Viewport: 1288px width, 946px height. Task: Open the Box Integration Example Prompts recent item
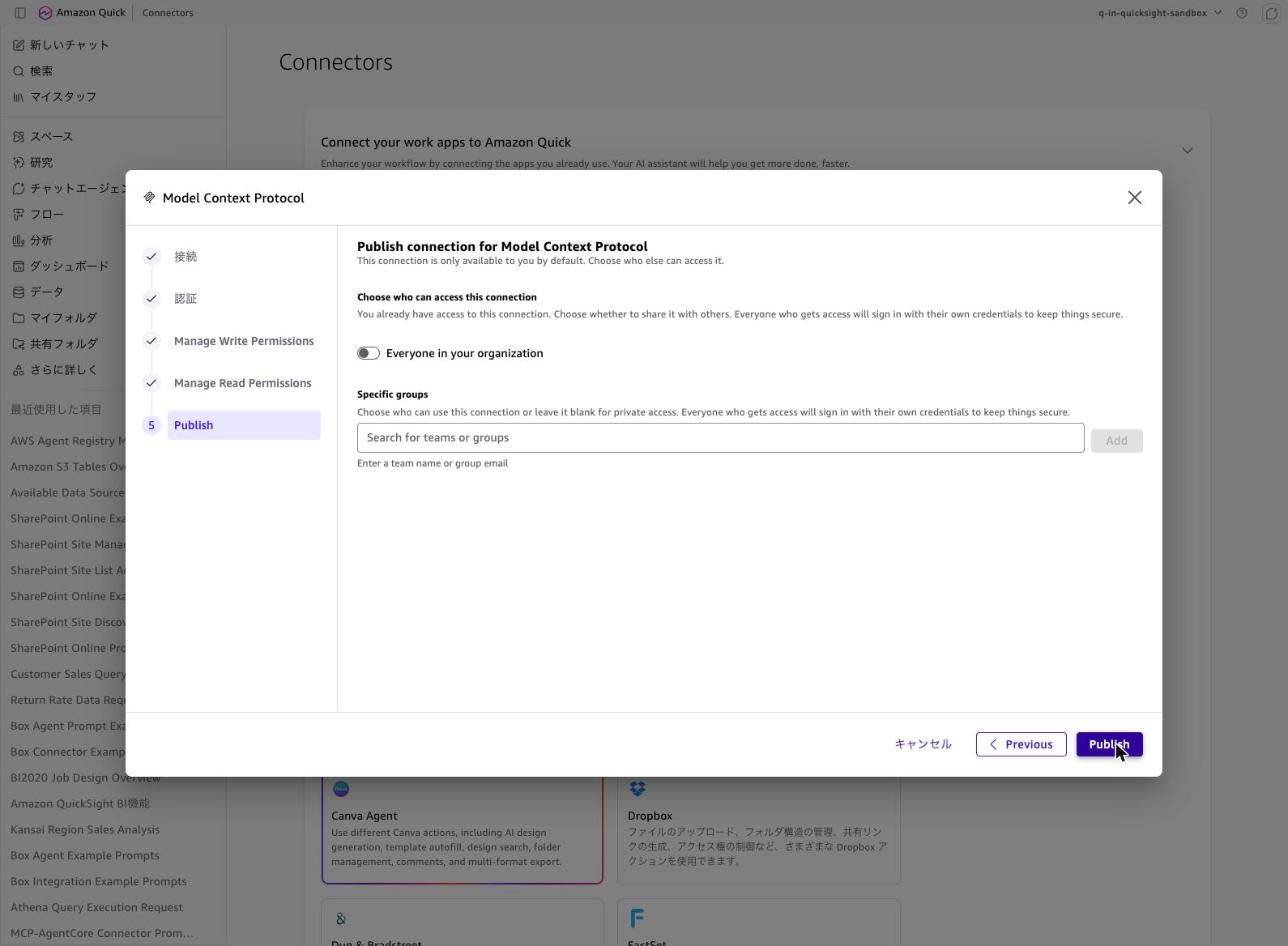(x=98, y=882)
